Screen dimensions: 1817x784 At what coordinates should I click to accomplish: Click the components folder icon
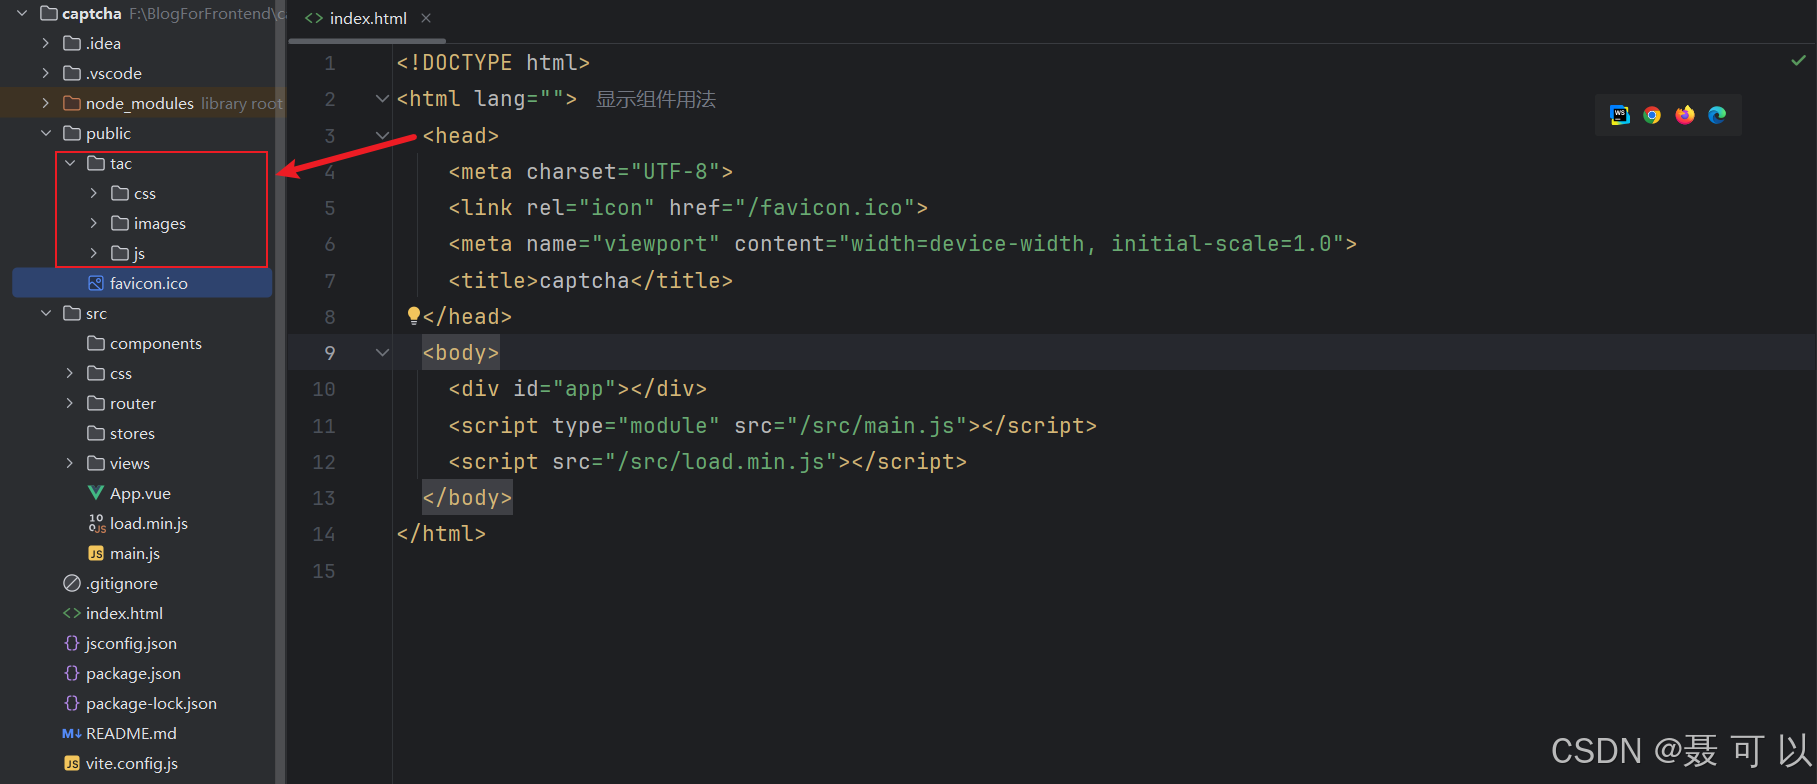pos(96,343)
